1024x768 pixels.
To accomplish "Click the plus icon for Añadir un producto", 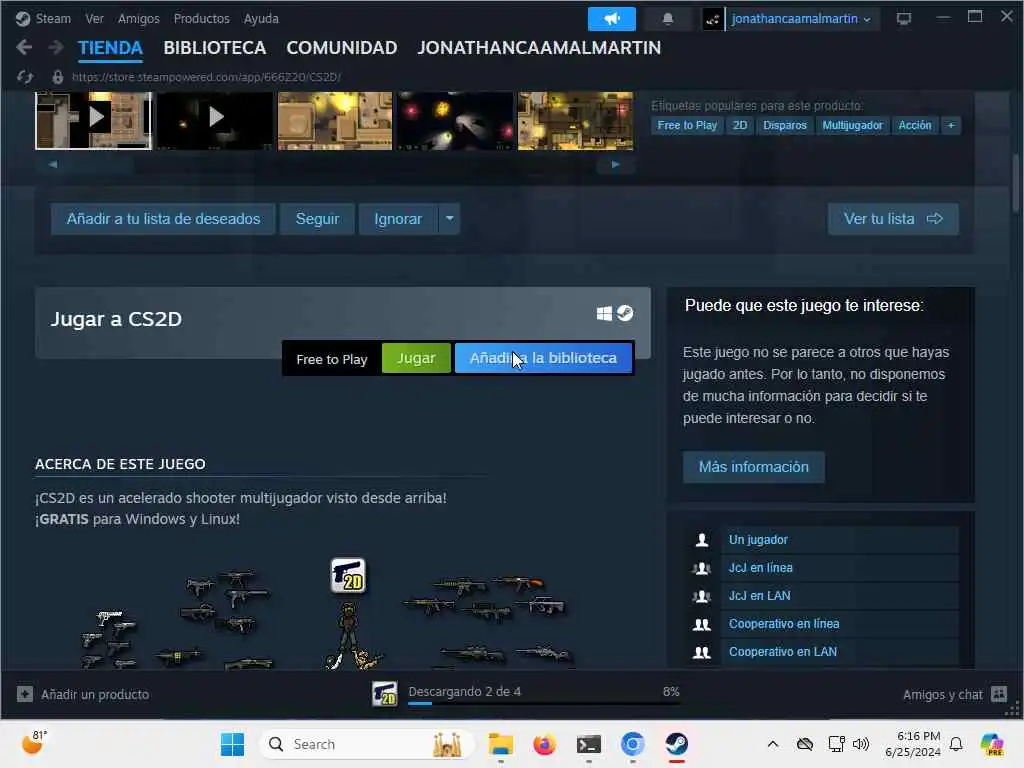I will point(25,694).
